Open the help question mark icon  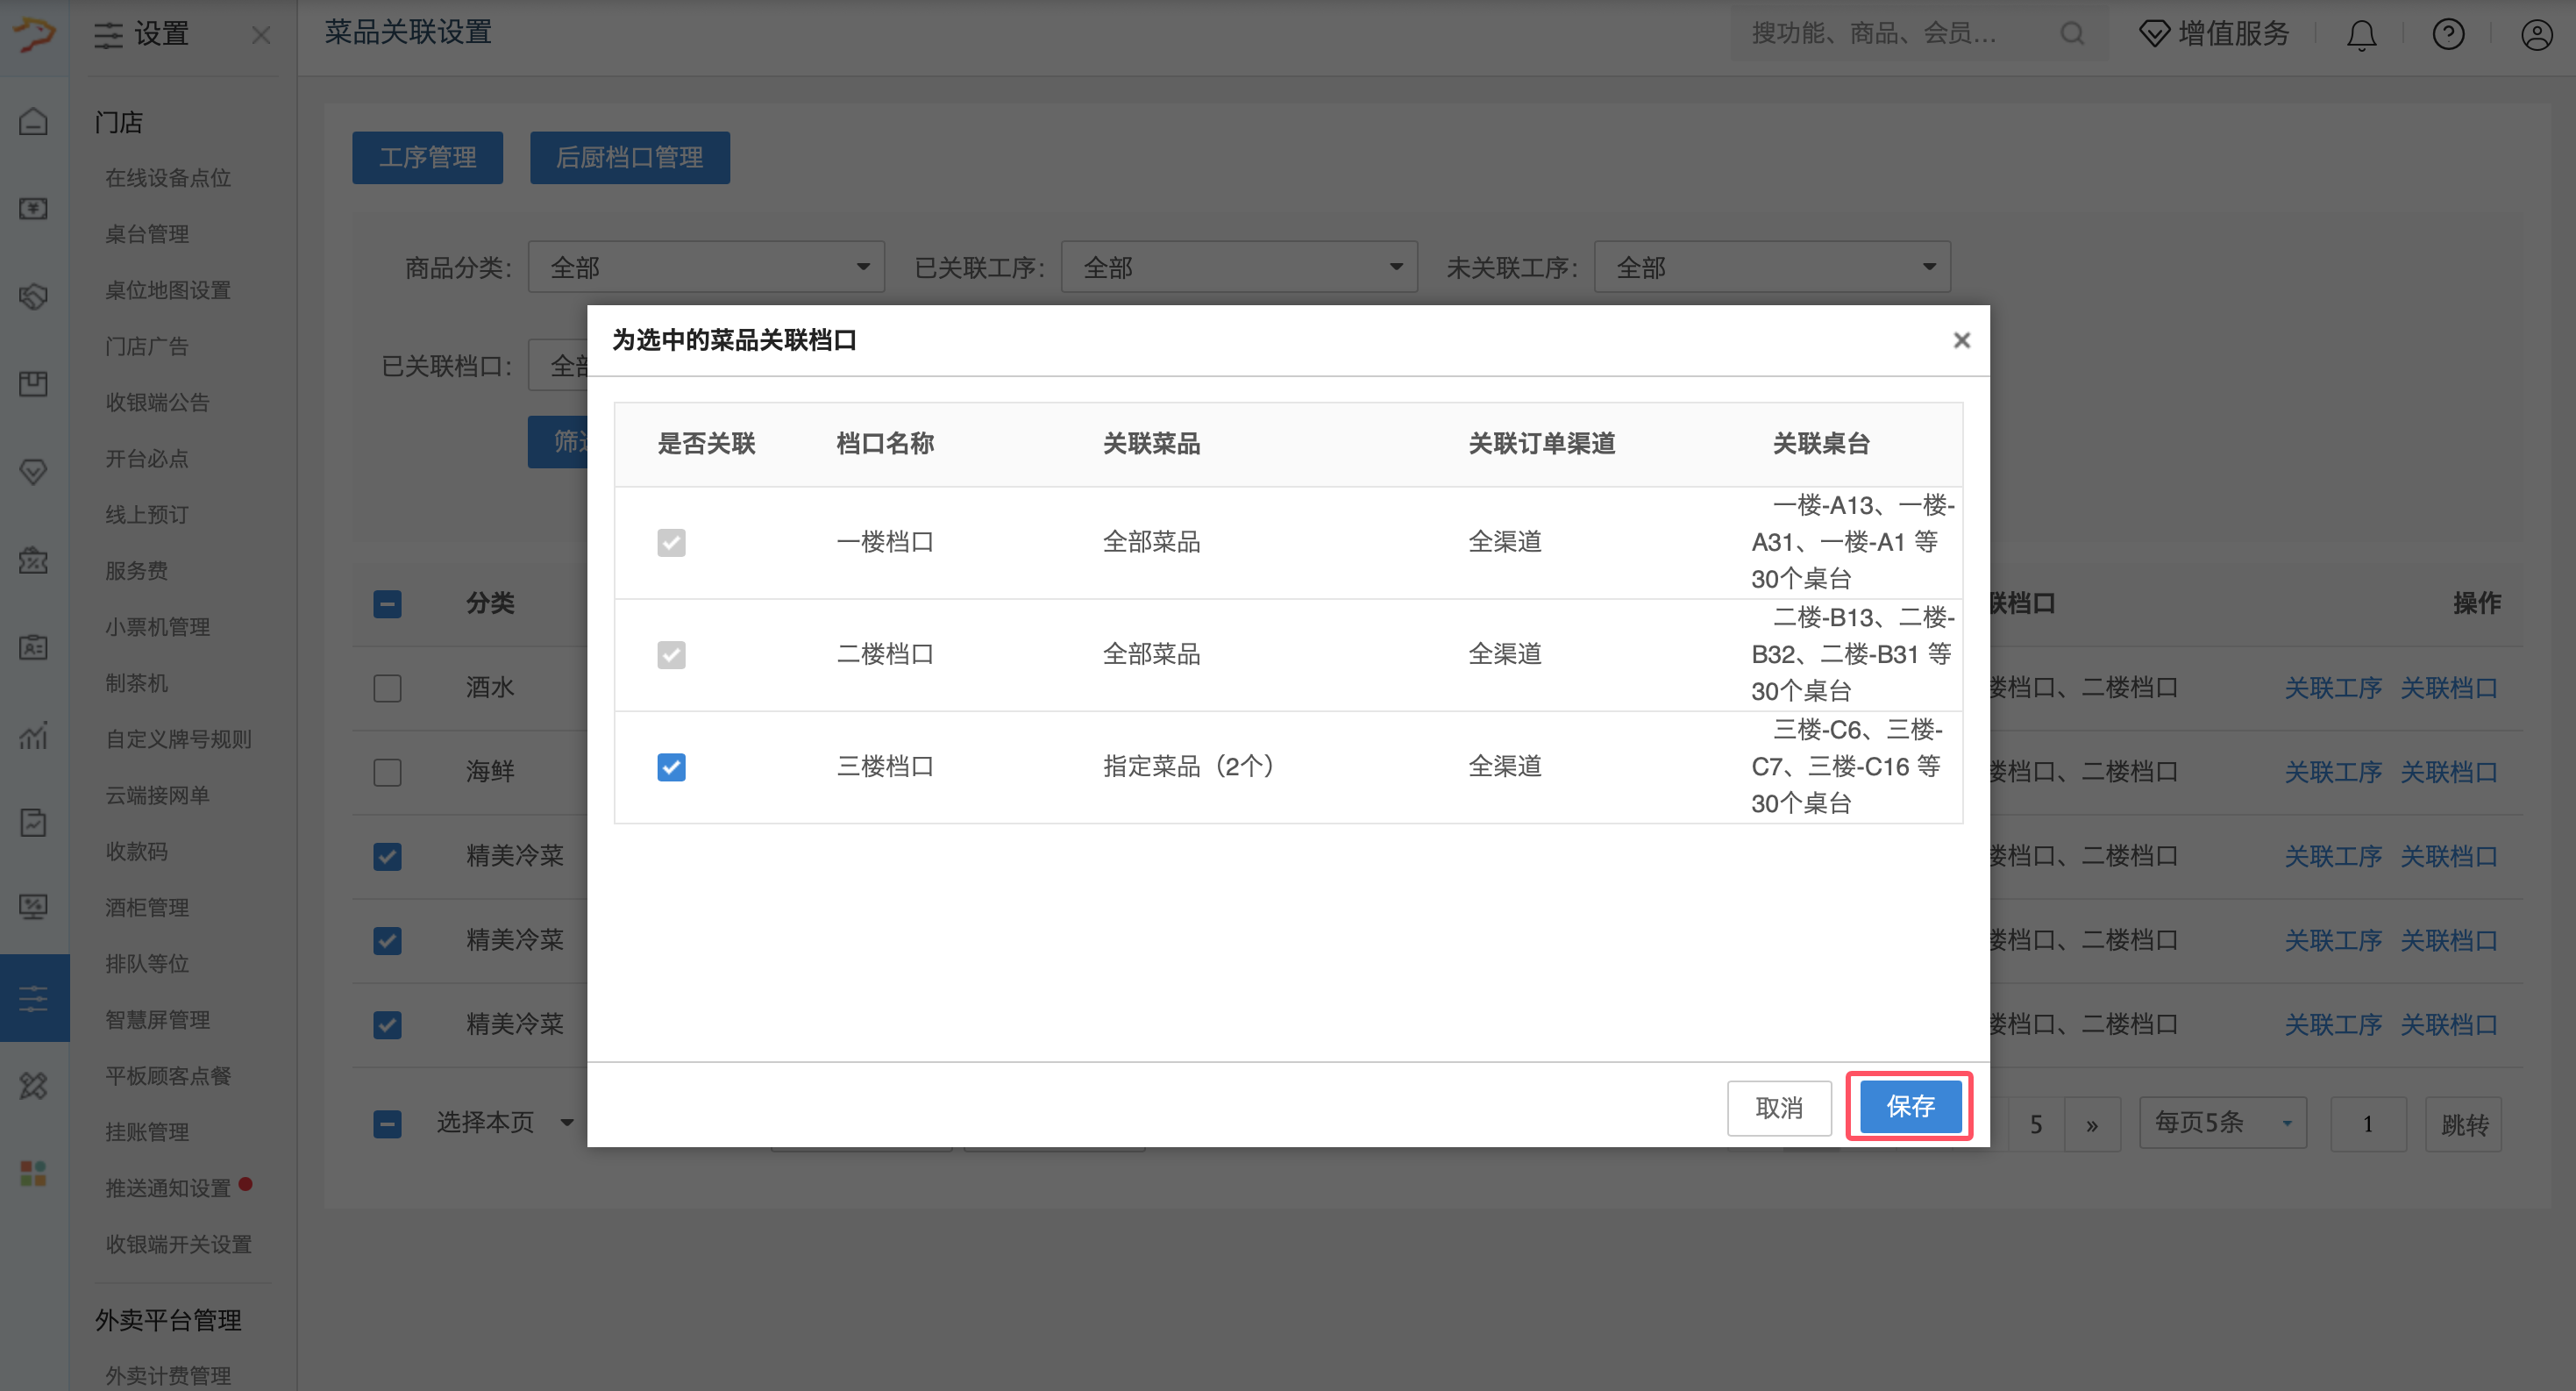2448,35
